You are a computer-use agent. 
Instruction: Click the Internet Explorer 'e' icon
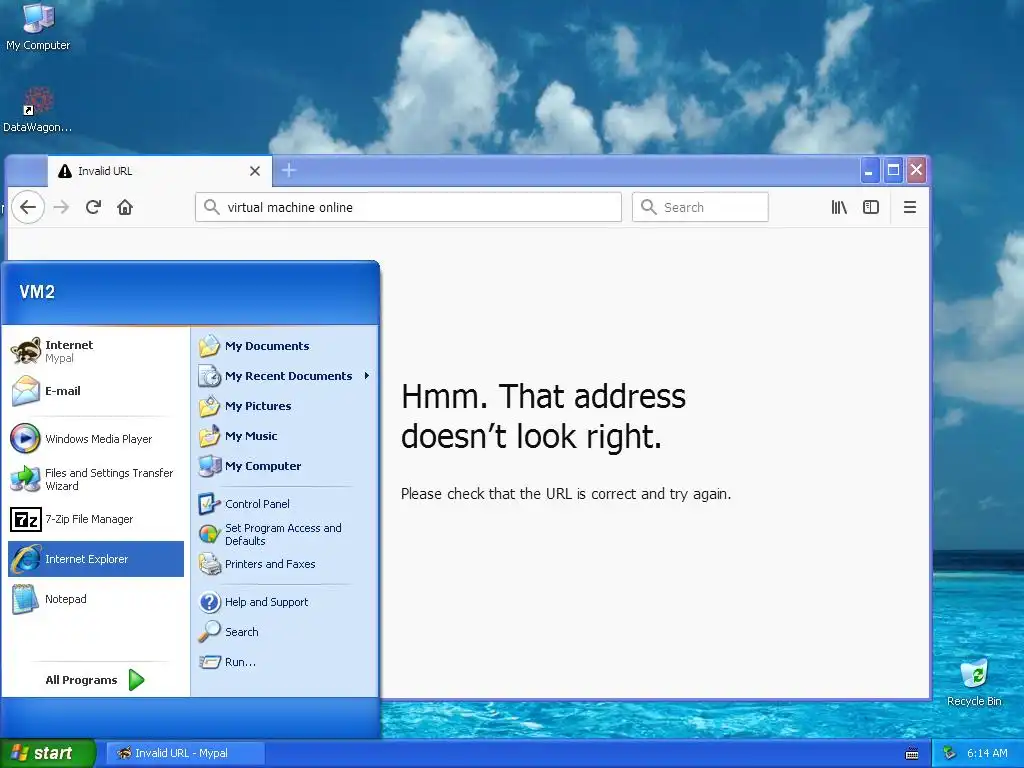click(25, 559)
